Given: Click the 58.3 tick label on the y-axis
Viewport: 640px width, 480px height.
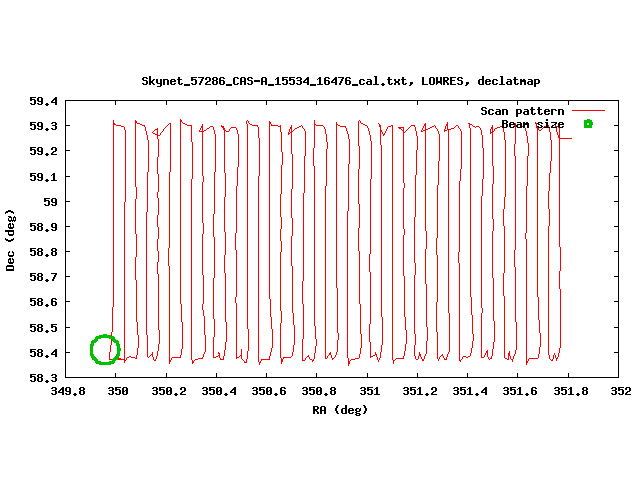Looking at the screenshot, I should pyautogui.click(x=41, y=378).
